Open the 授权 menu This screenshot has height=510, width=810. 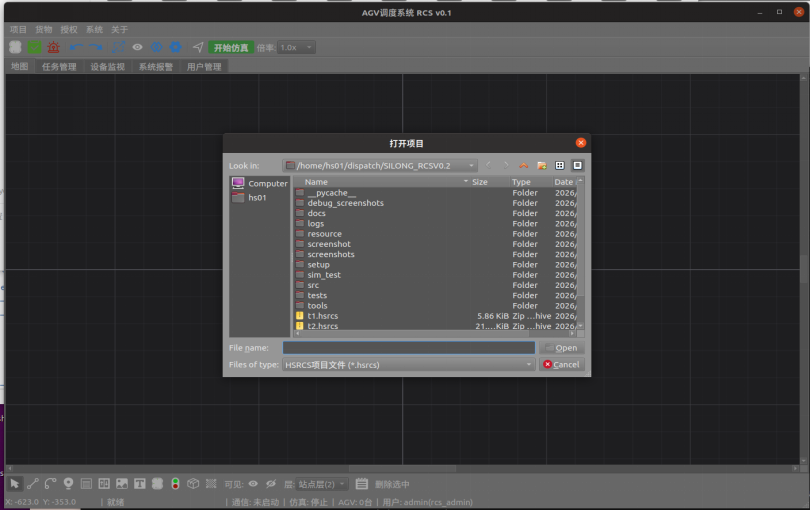tap(69, 29)
